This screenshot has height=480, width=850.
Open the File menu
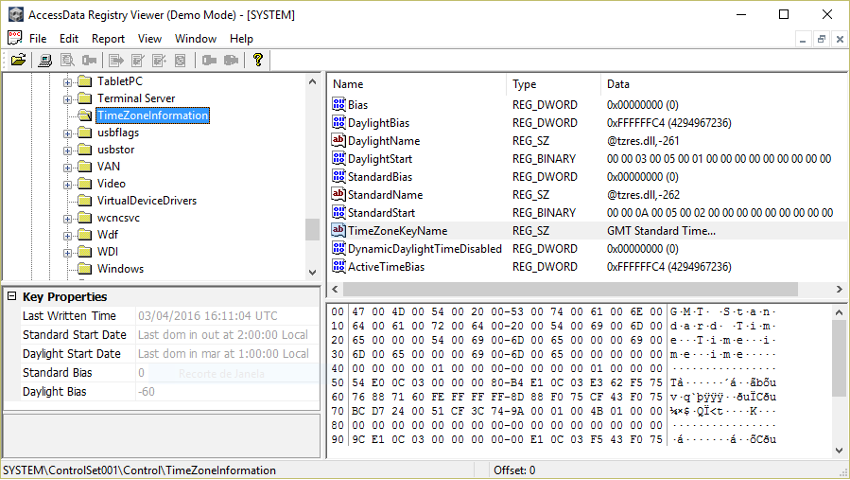[37, 39]
